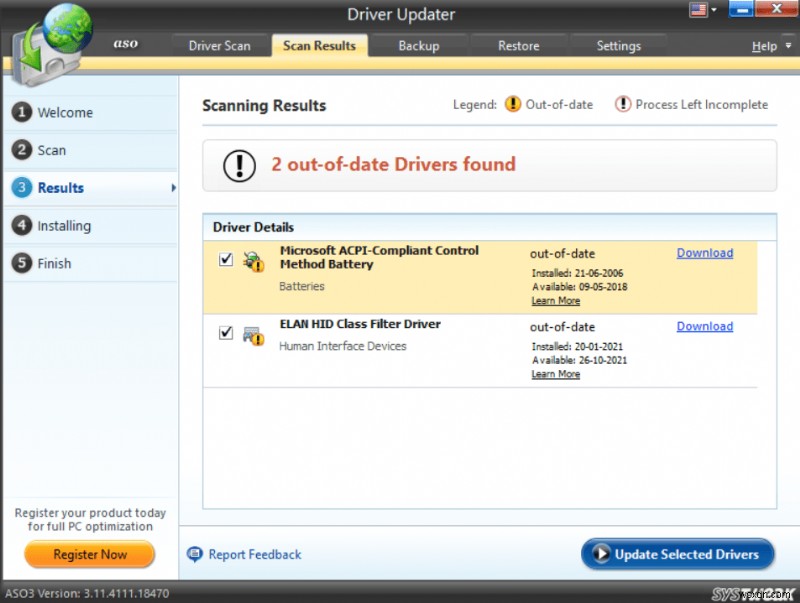Click the US flag language icon
Image resolution: width=800 pixels, height=603 pixels.
(x=698, y=10)
